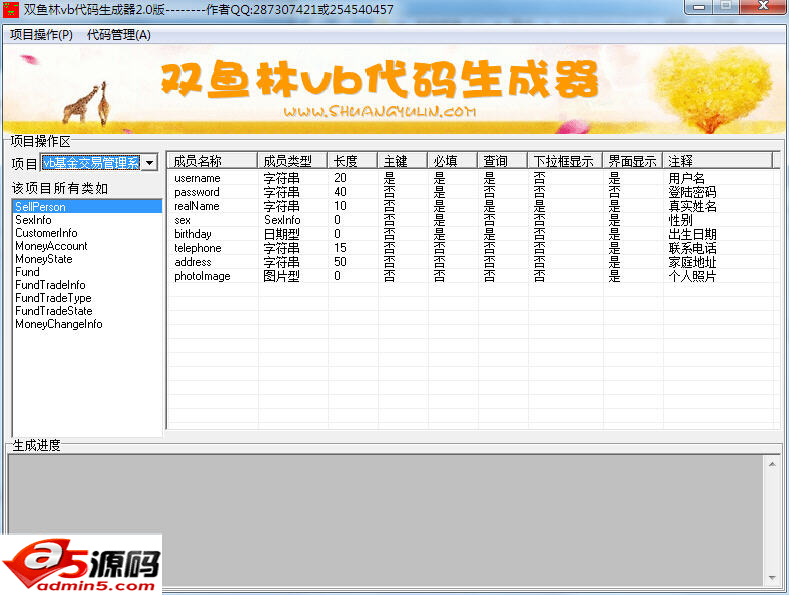Click length value 40 for password
Screen dimensions: 789x595
[x=340, y=192]
